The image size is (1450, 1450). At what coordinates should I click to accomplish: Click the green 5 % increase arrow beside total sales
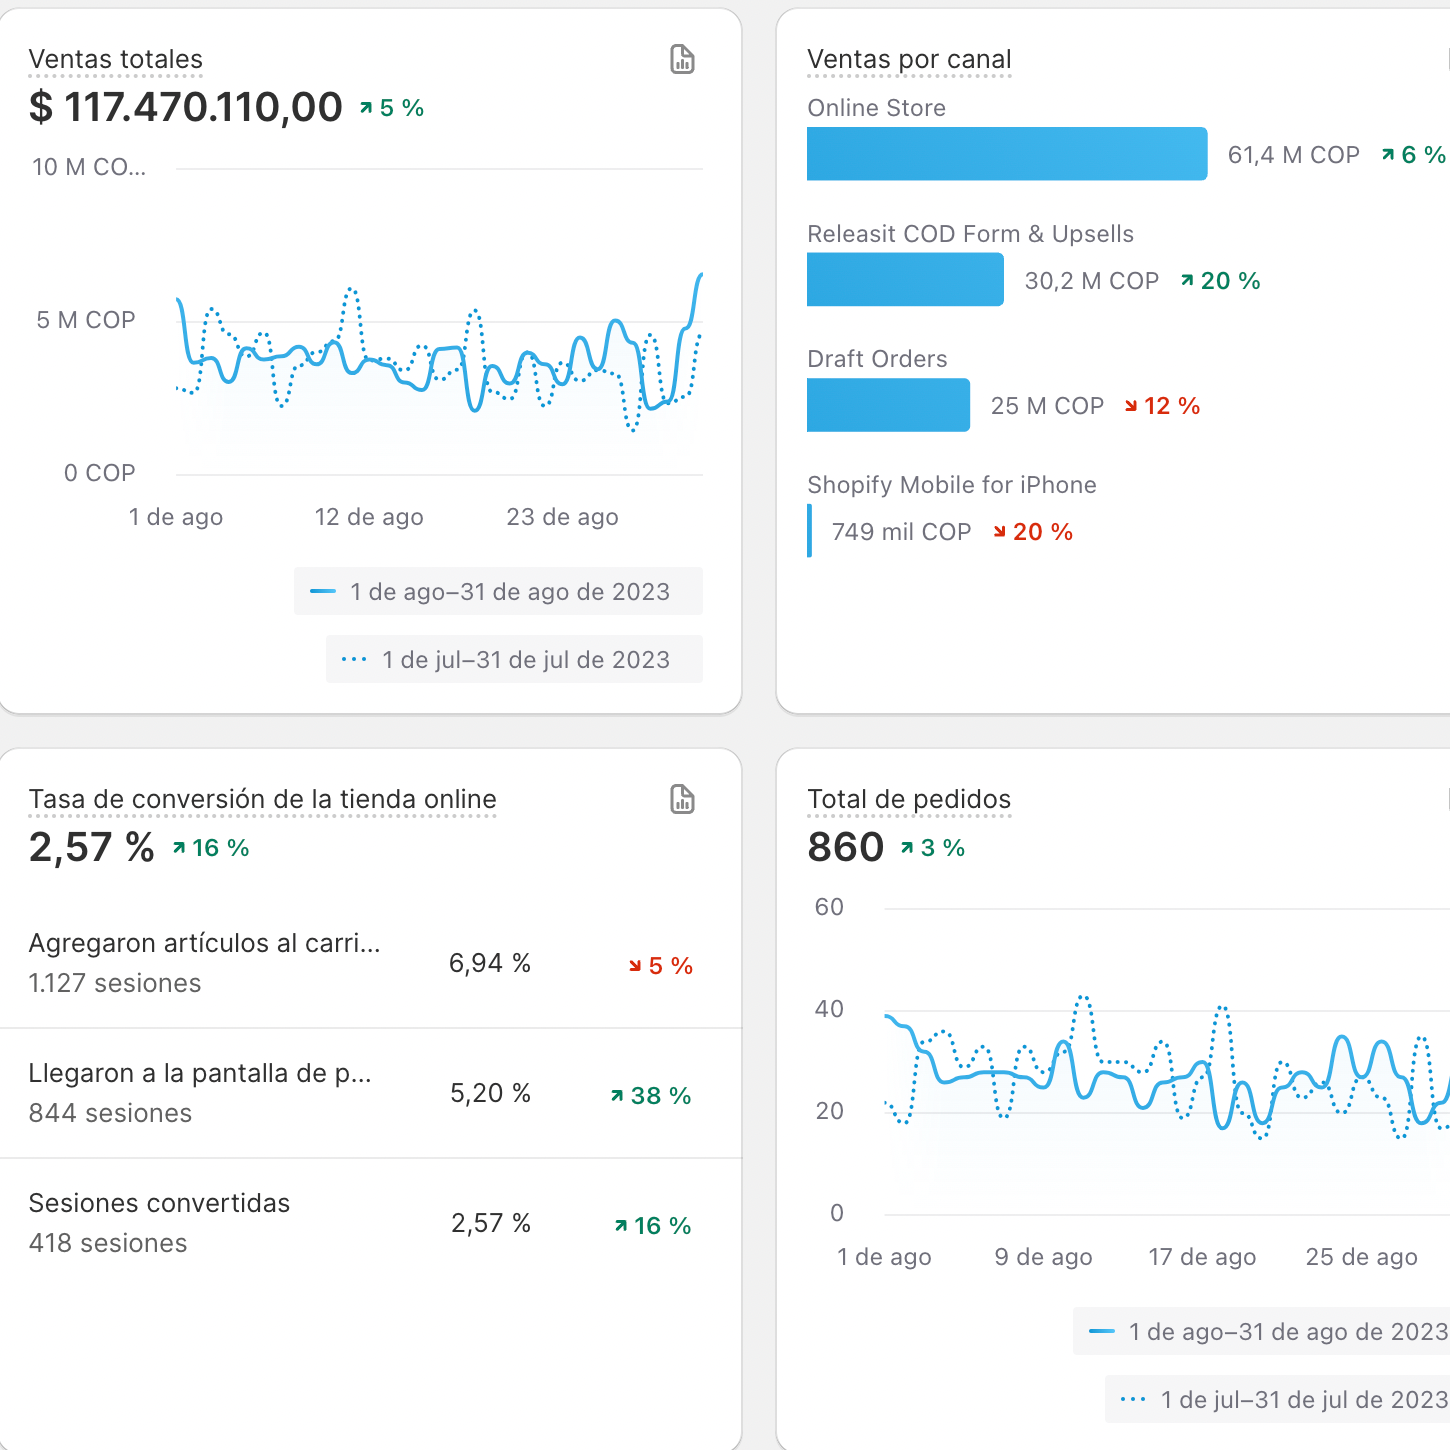point(367,108)
